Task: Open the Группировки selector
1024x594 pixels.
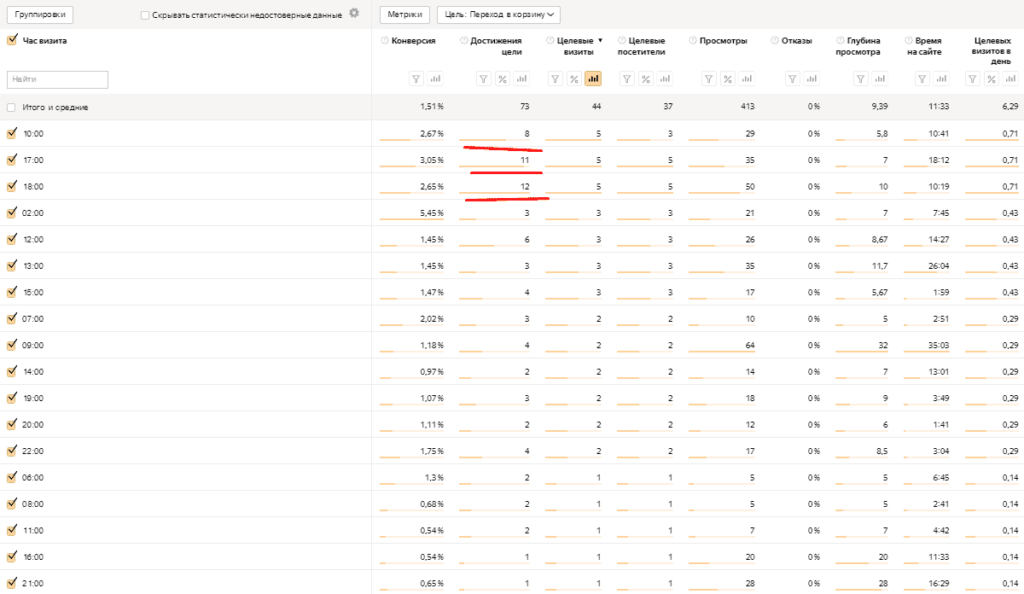Action: (x=38, y=15)
